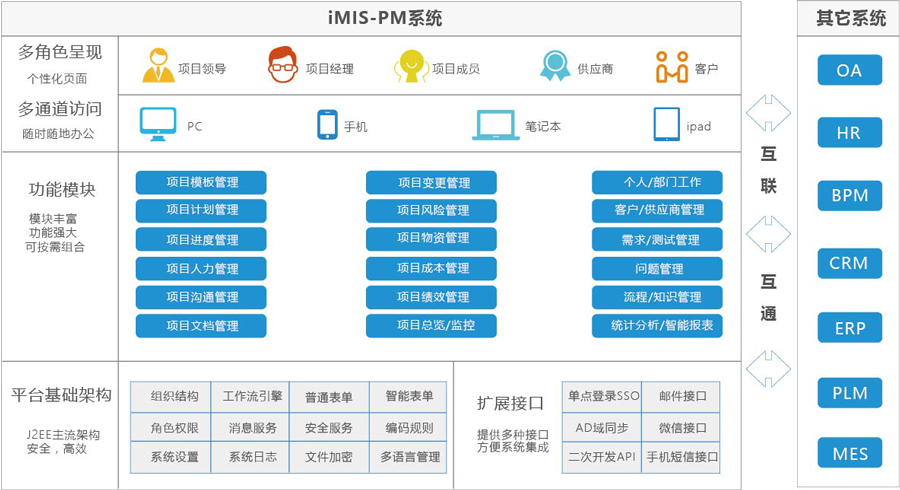Click the 供应商 award badge icon
This screenshot has width=900, height=490.
point(555,66)
